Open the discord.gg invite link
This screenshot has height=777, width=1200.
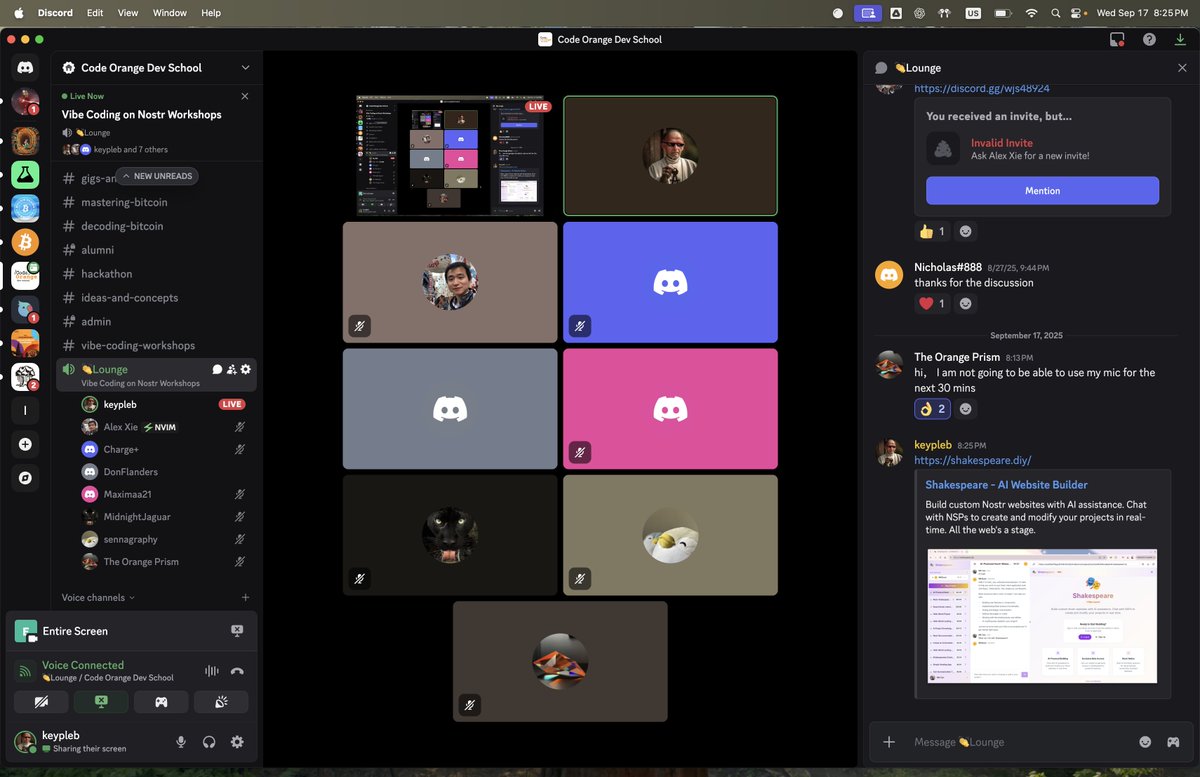[x=981, y=88]
